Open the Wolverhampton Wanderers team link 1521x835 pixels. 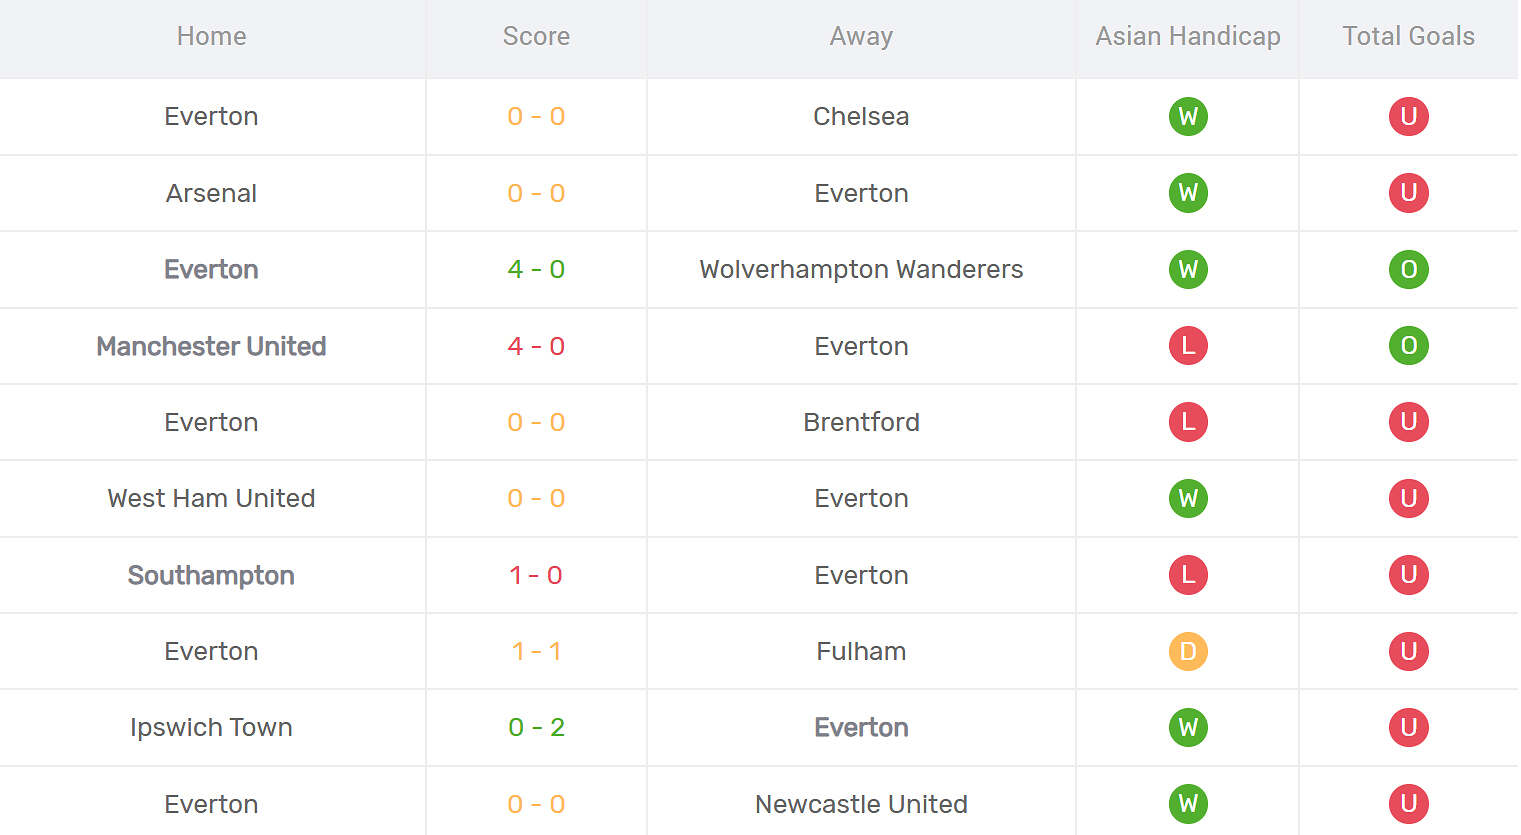861,270
